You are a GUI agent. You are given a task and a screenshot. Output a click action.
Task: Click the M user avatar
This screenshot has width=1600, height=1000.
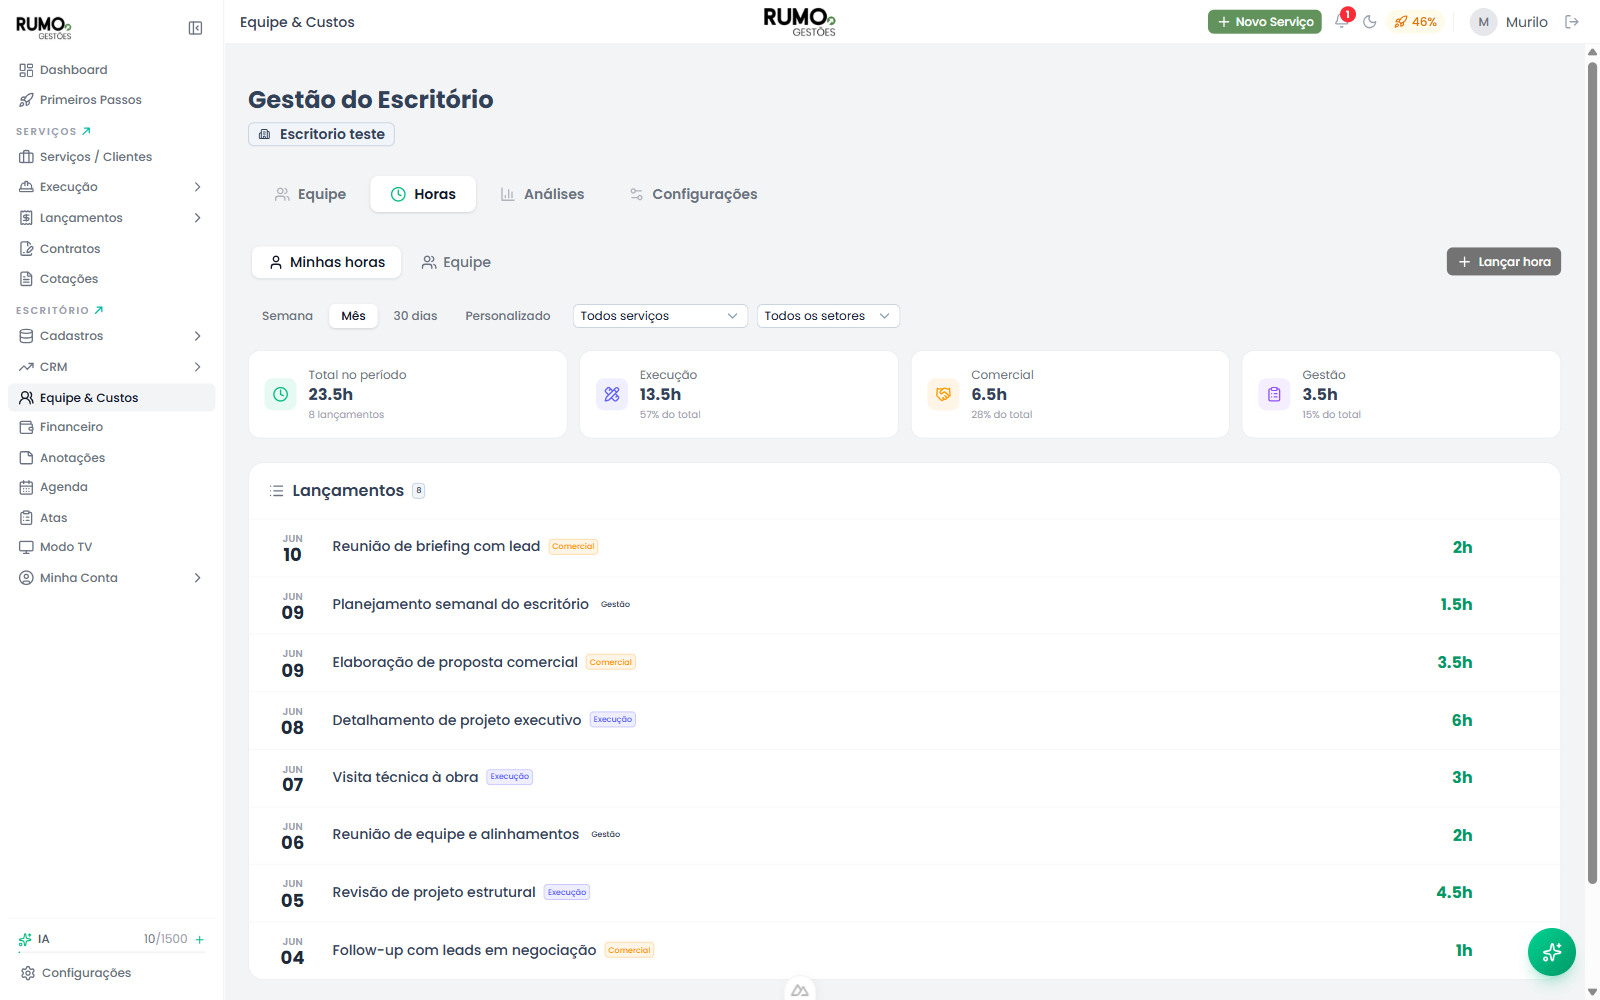1483,22
